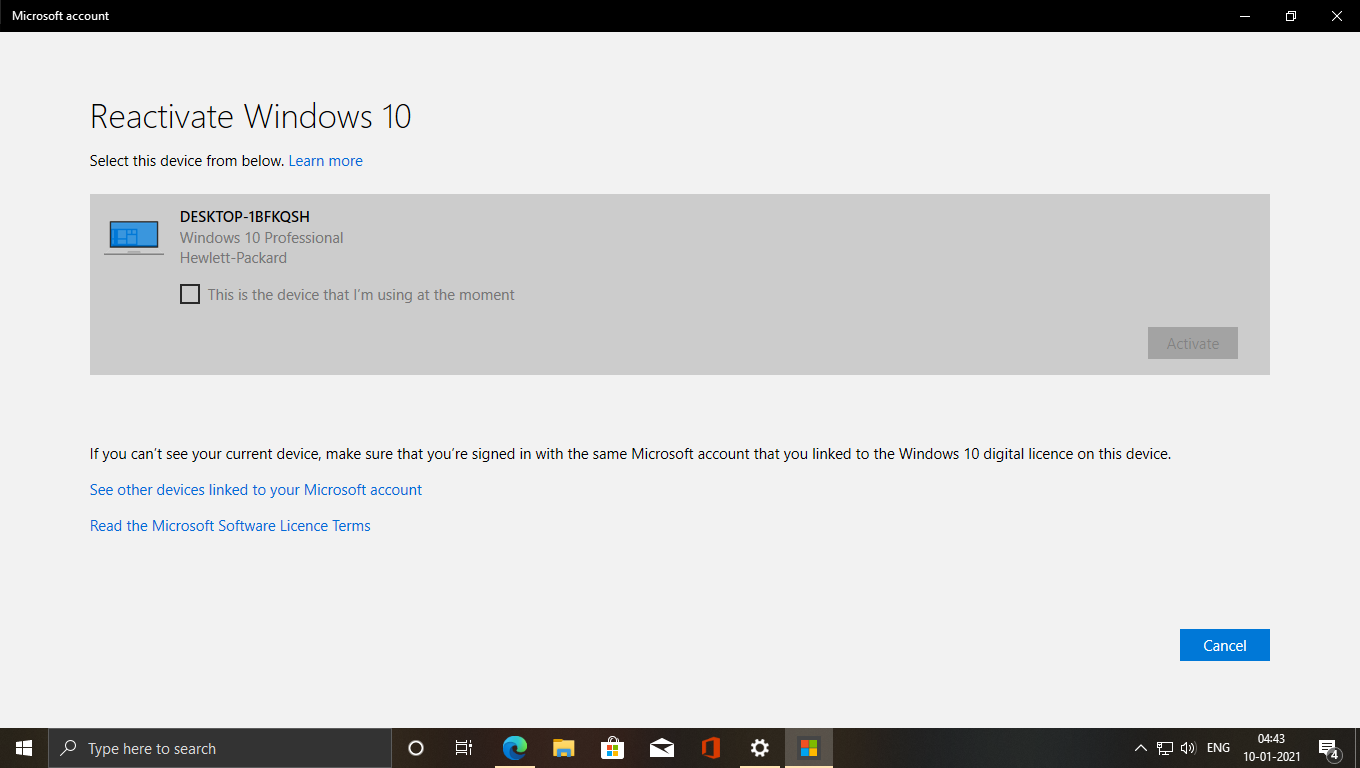This screenshot has width=1360, height=768.
Task: Open Task View from taskbar
Action: pyautogui.click(x=464, y=748)
